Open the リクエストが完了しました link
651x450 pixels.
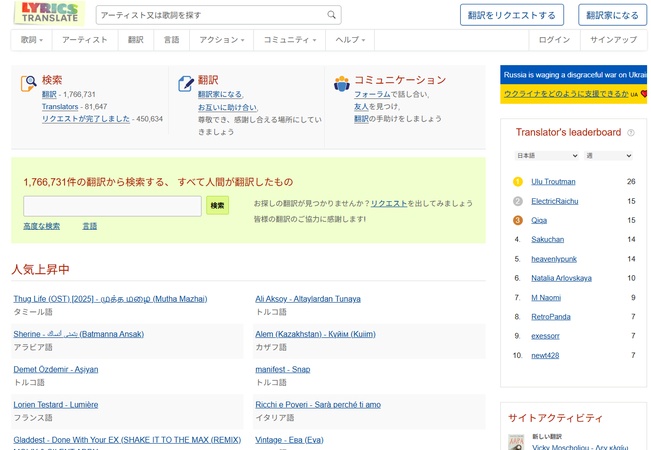click(x=86, y=119)
